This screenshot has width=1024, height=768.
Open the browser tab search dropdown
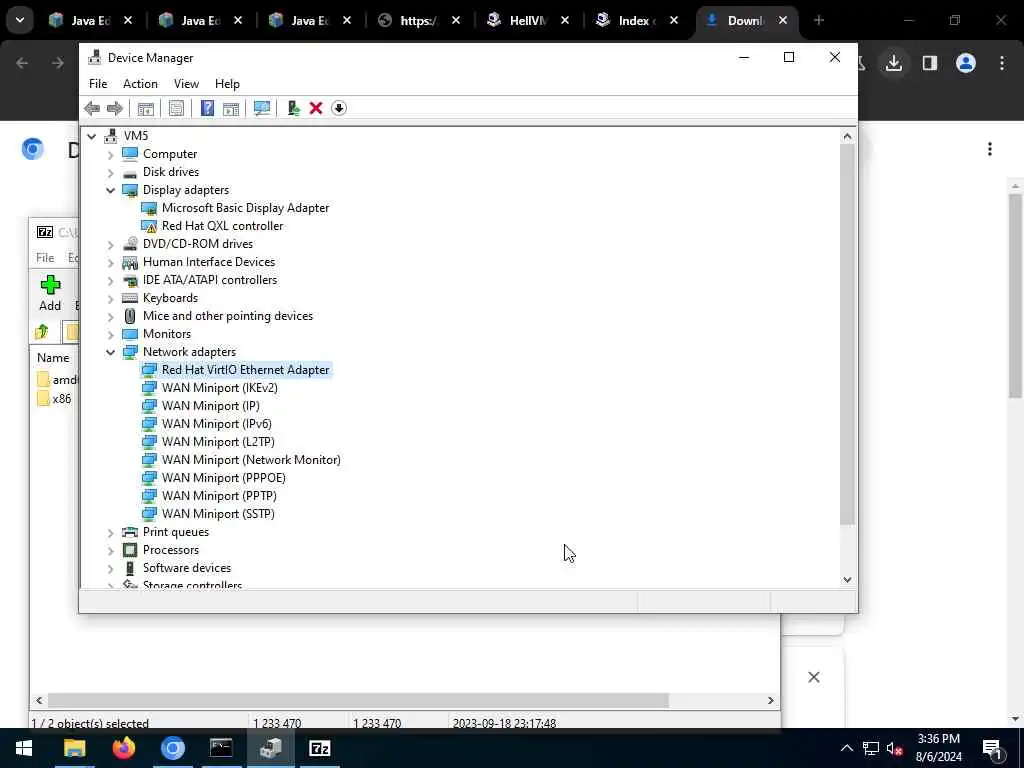20,20
